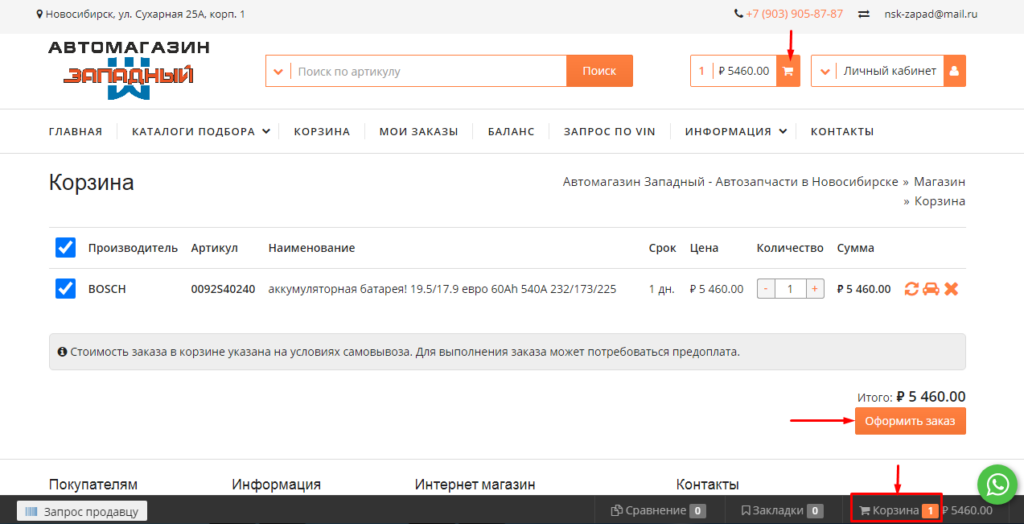
Task: Click the Итого: ₽ 5 460.00 total
Action: pos(911,397)
